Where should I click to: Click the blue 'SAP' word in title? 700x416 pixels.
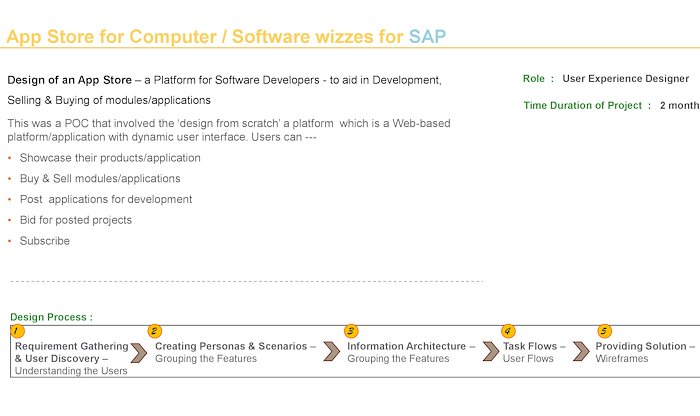click(x=427, y=37)
